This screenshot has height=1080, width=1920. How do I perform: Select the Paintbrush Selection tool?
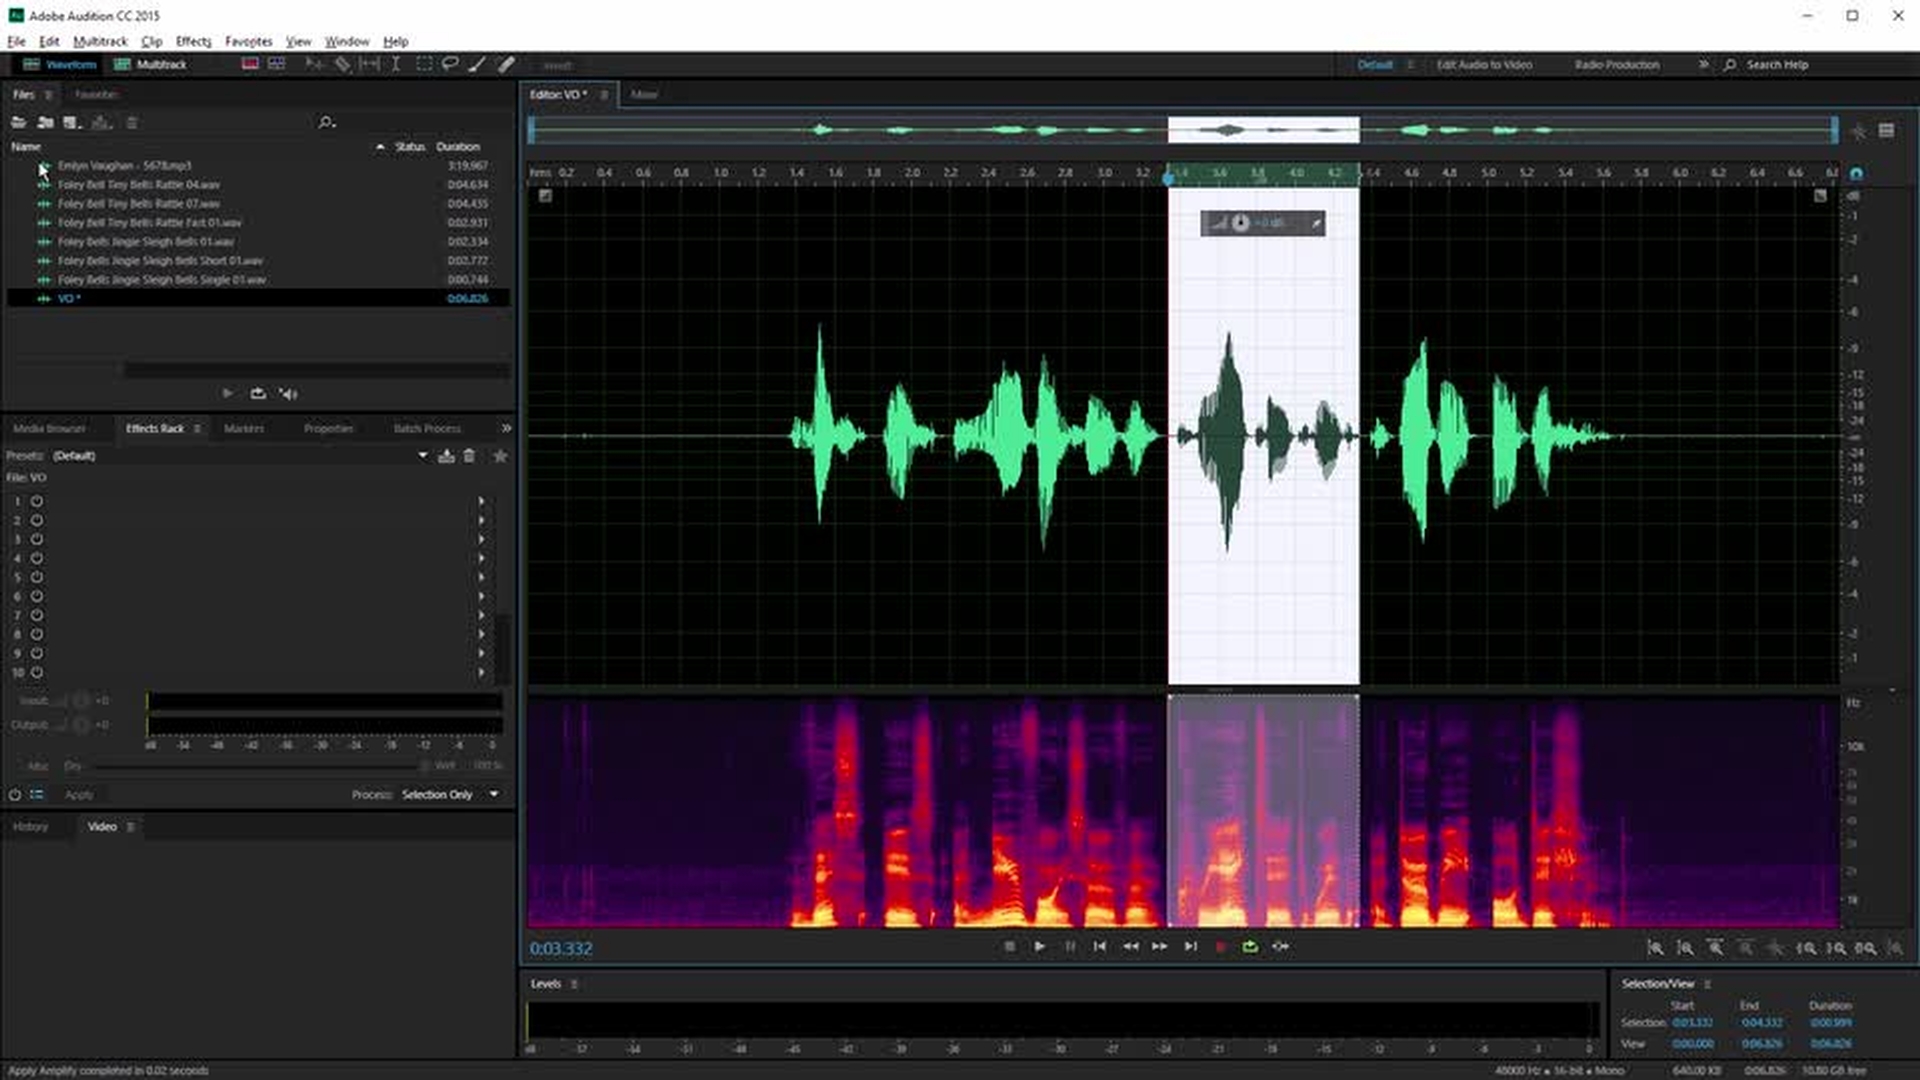coord(477,64)
